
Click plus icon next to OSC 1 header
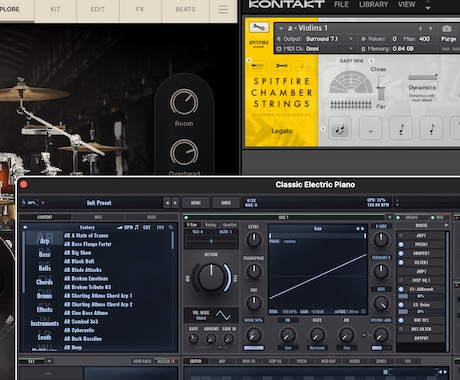point(389,217)
